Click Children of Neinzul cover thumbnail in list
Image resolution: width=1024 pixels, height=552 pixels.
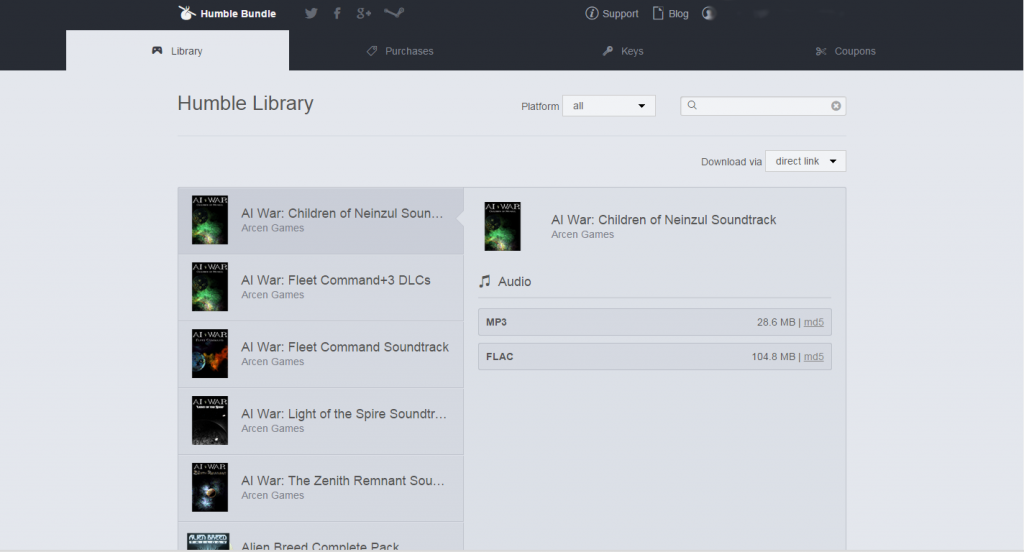[210, 220]
